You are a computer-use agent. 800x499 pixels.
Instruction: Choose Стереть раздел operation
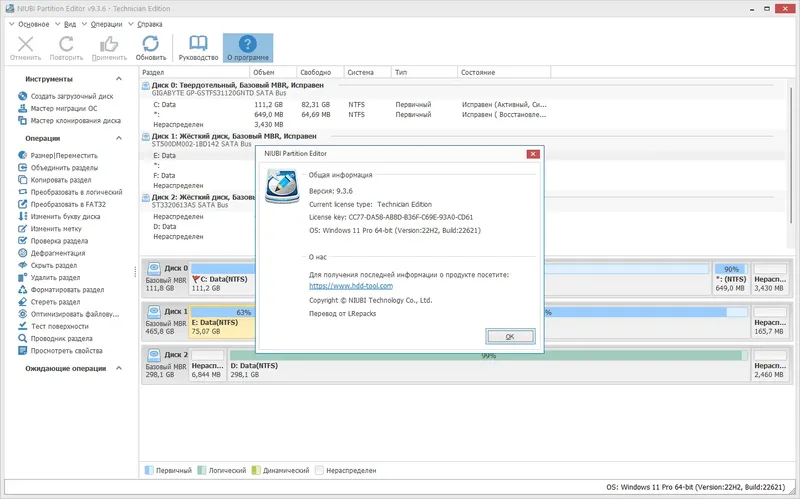pyautogui.click(x=55, y=302)
